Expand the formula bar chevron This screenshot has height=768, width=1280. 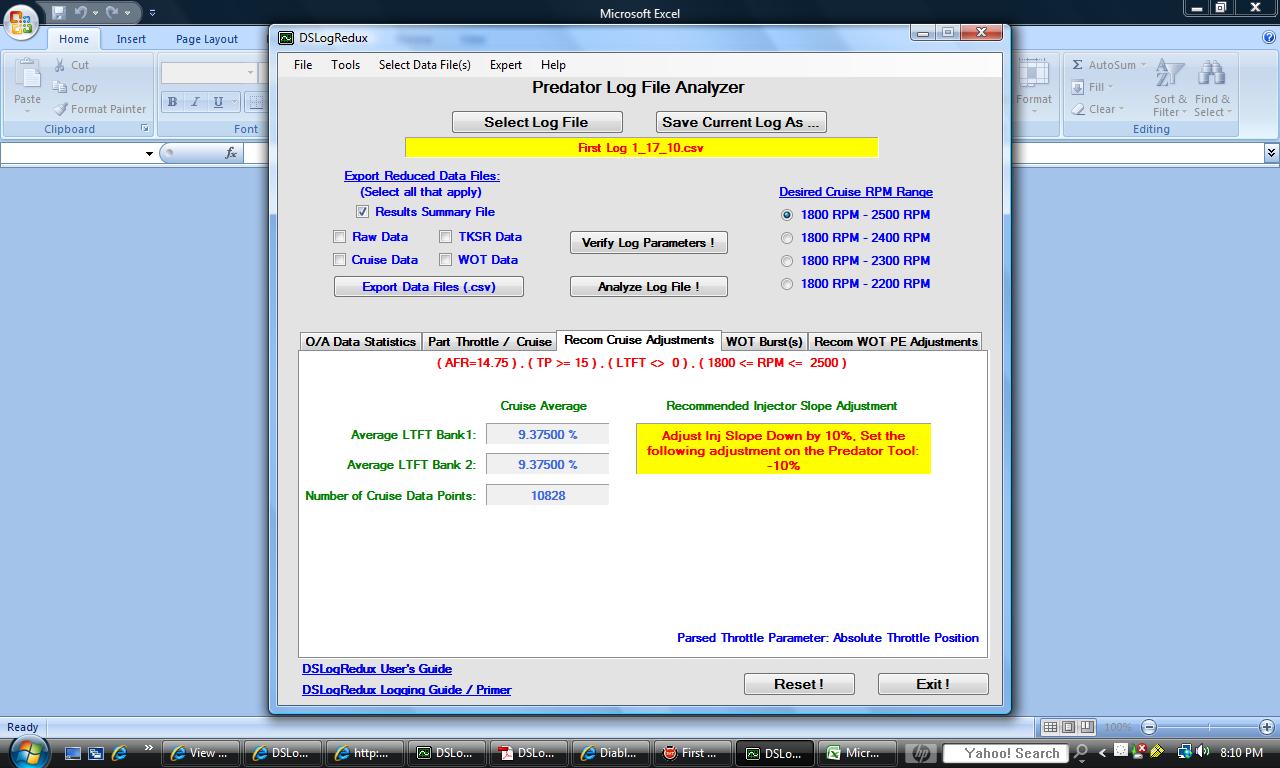(x=1271, y=153)
